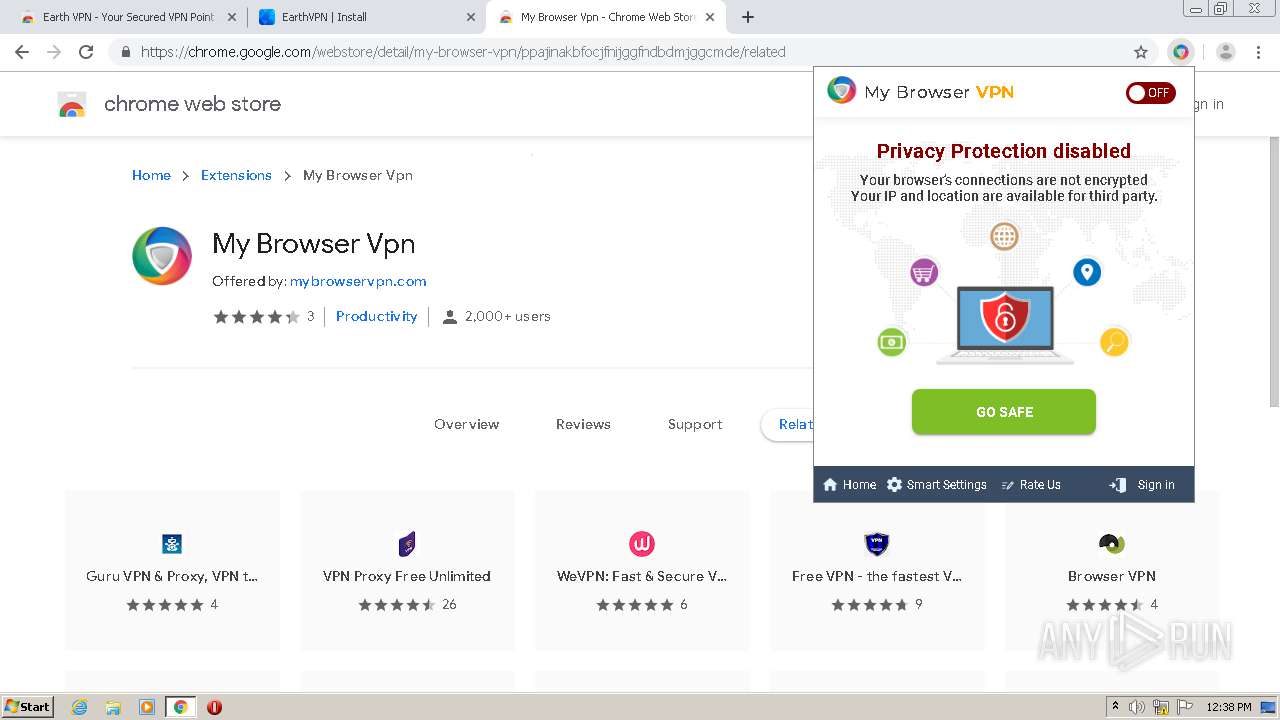Viewport: 1280px width, 720px height.
Task: Open Guru VPN & Proxy extension card
Action: (x=172, y=571)
